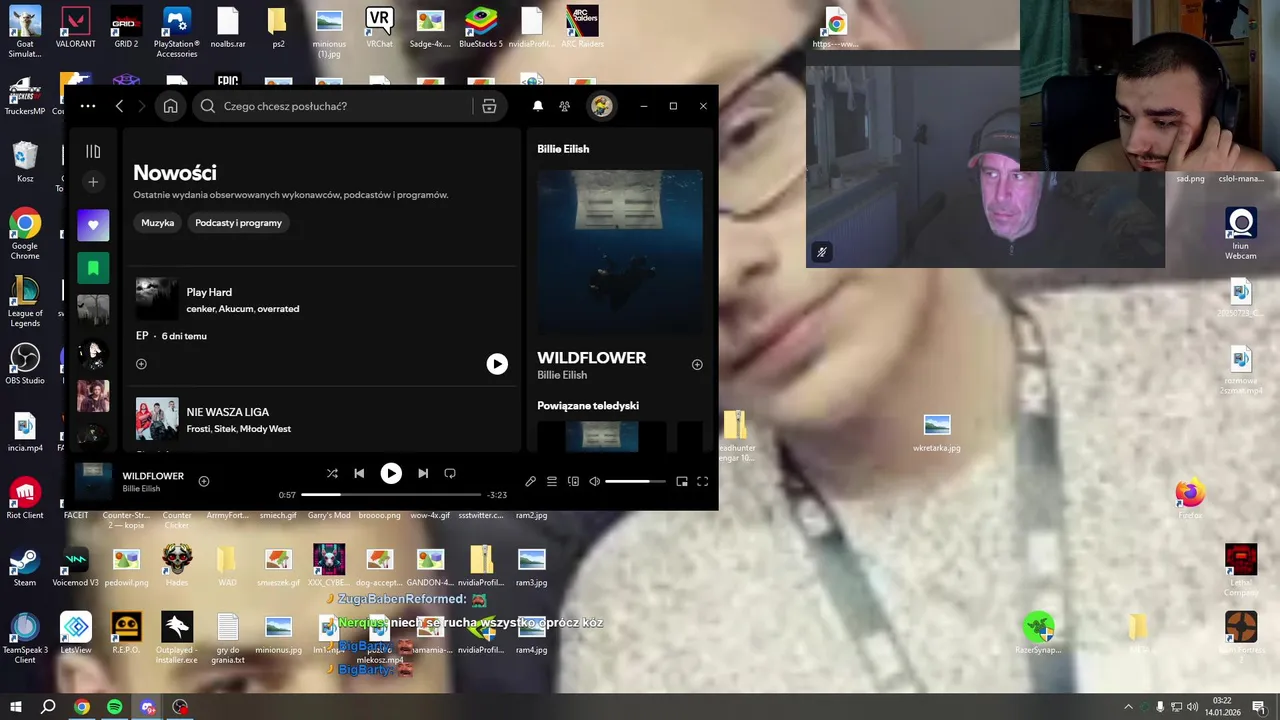The image size is (1280, 720).
Task: Open Spotify miniplayer
Action: 682,481
